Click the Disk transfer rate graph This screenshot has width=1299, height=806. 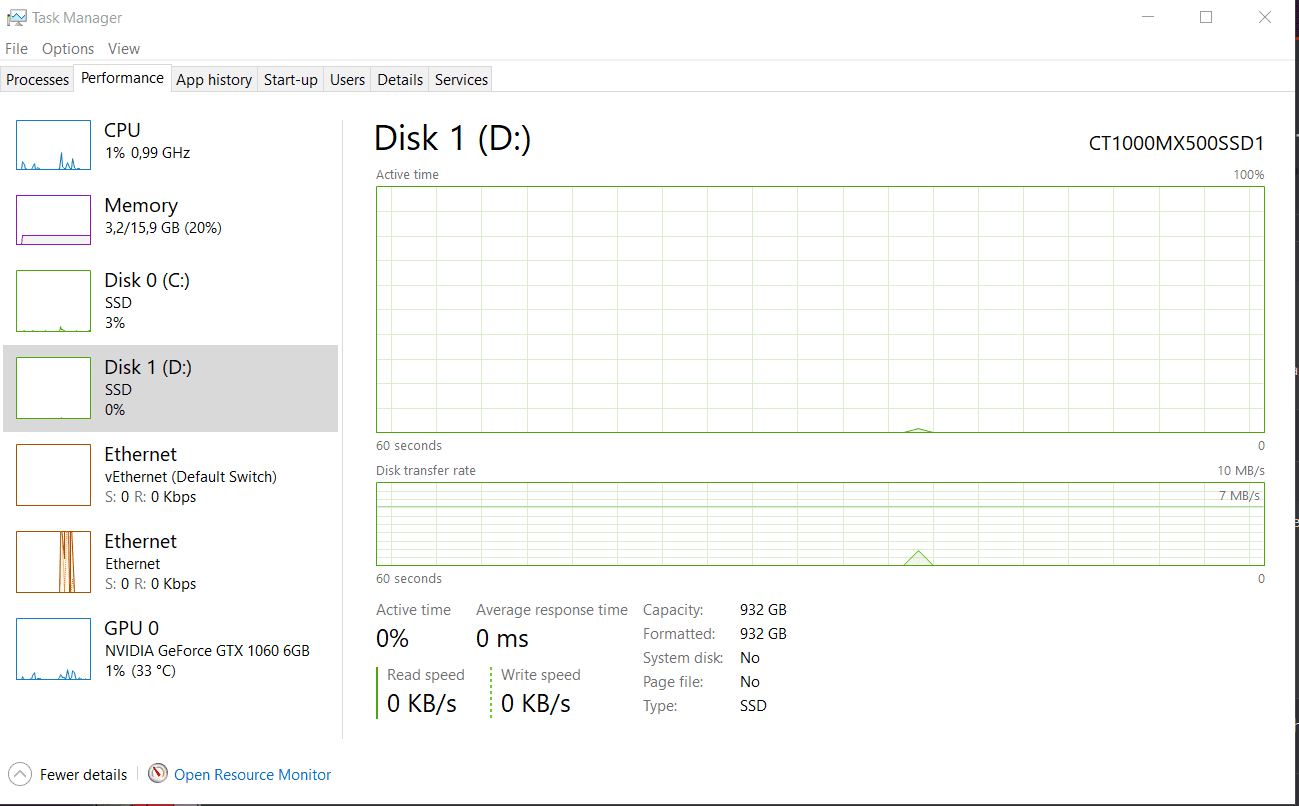(820, 524)
